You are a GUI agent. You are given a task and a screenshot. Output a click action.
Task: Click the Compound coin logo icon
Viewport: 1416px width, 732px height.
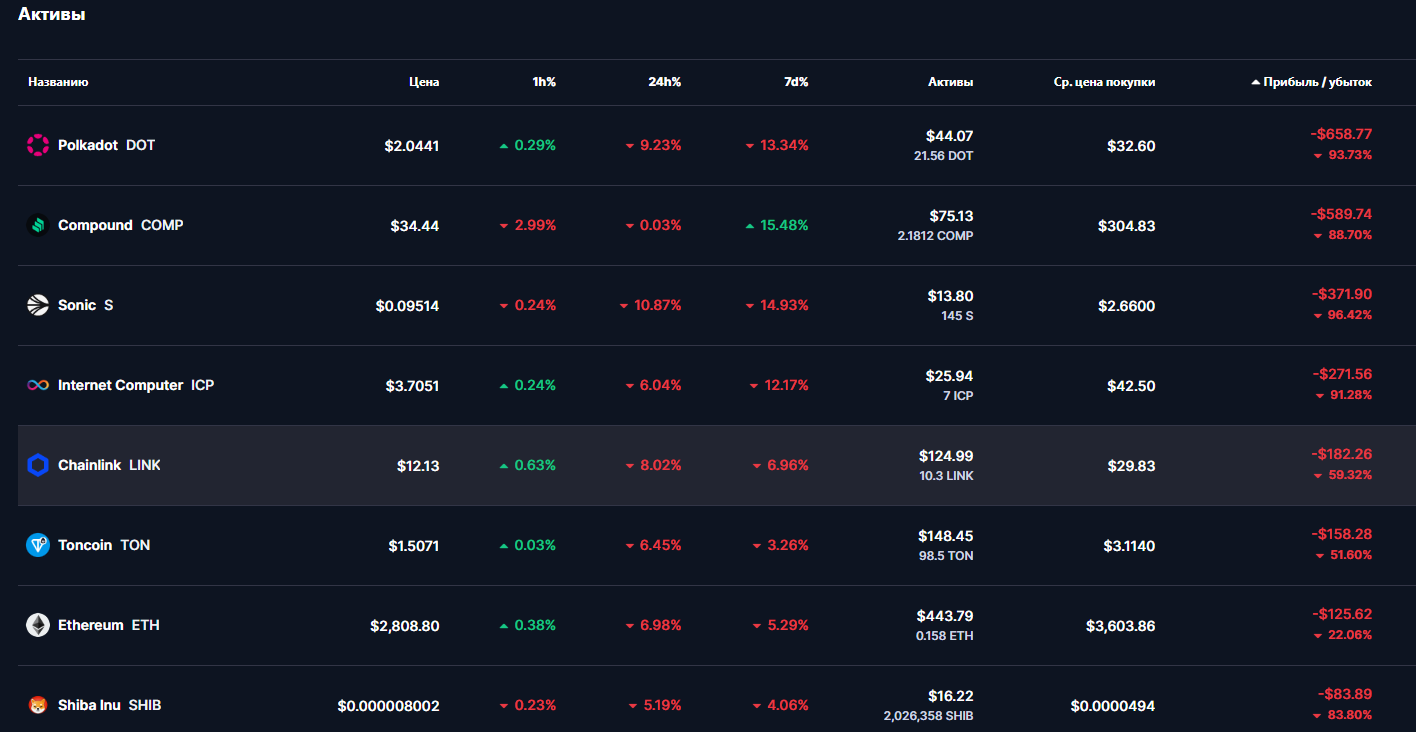[37, 225]
